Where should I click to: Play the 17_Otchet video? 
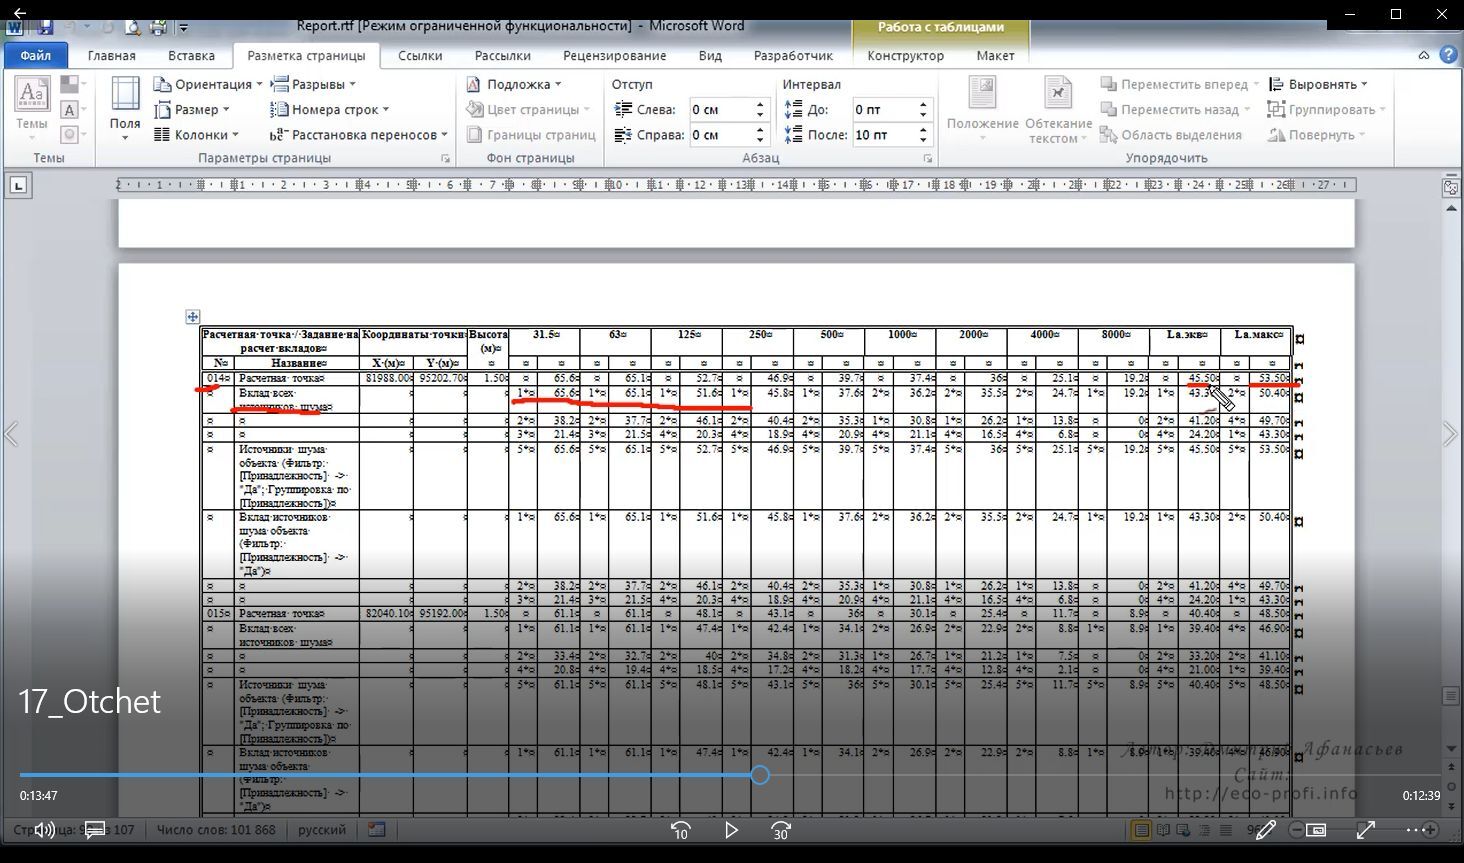[731, 830]
